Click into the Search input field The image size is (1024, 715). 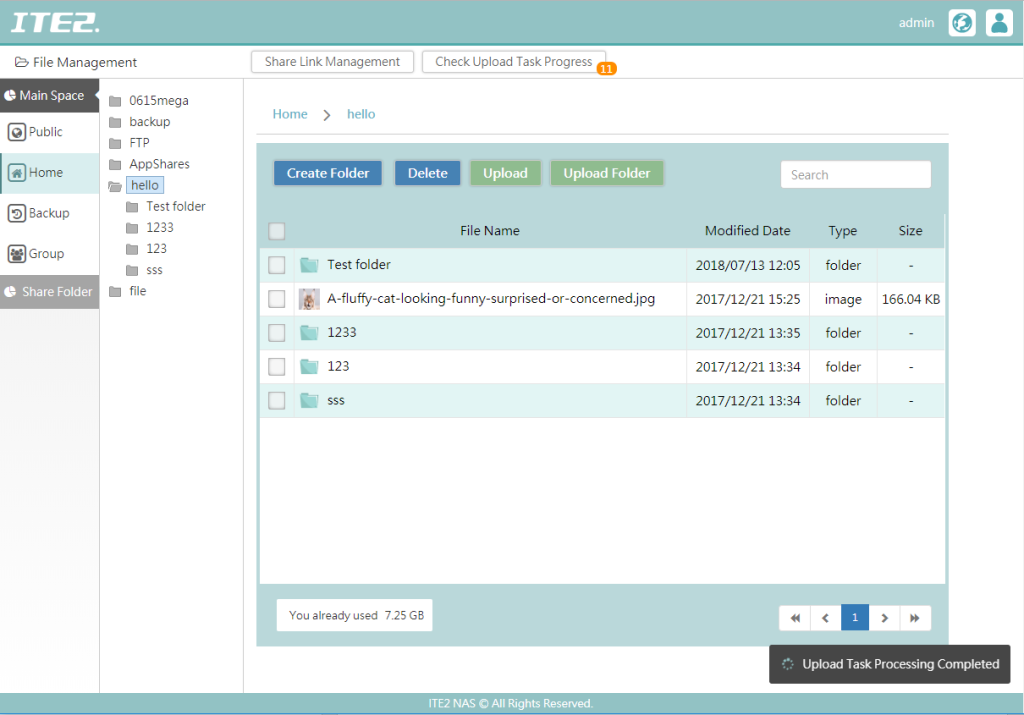[855, 175]
